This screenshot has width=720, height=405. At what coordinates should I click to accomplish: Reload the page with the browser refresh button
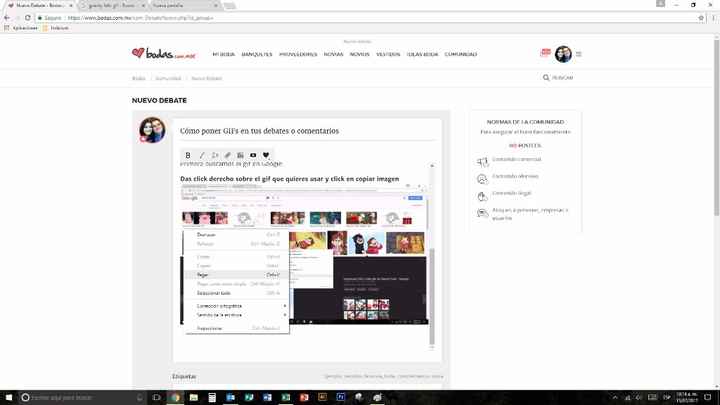[x=28, y=18]
